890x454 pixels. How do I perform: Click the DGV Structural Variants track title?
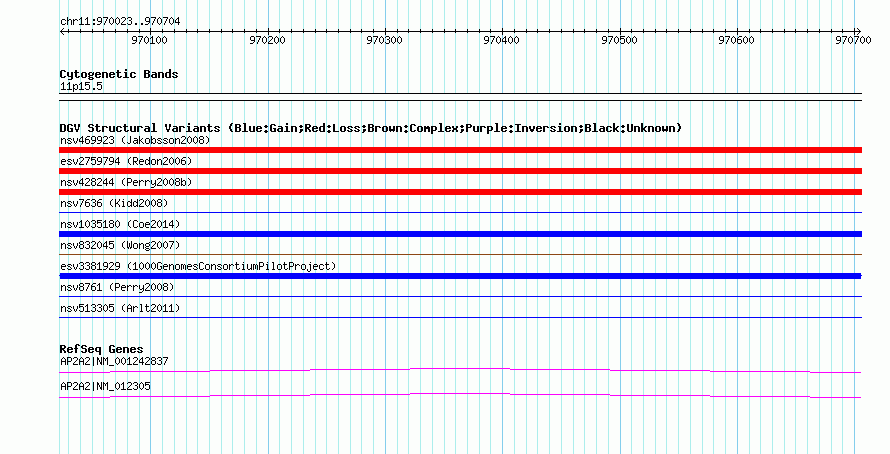[371, 128]
